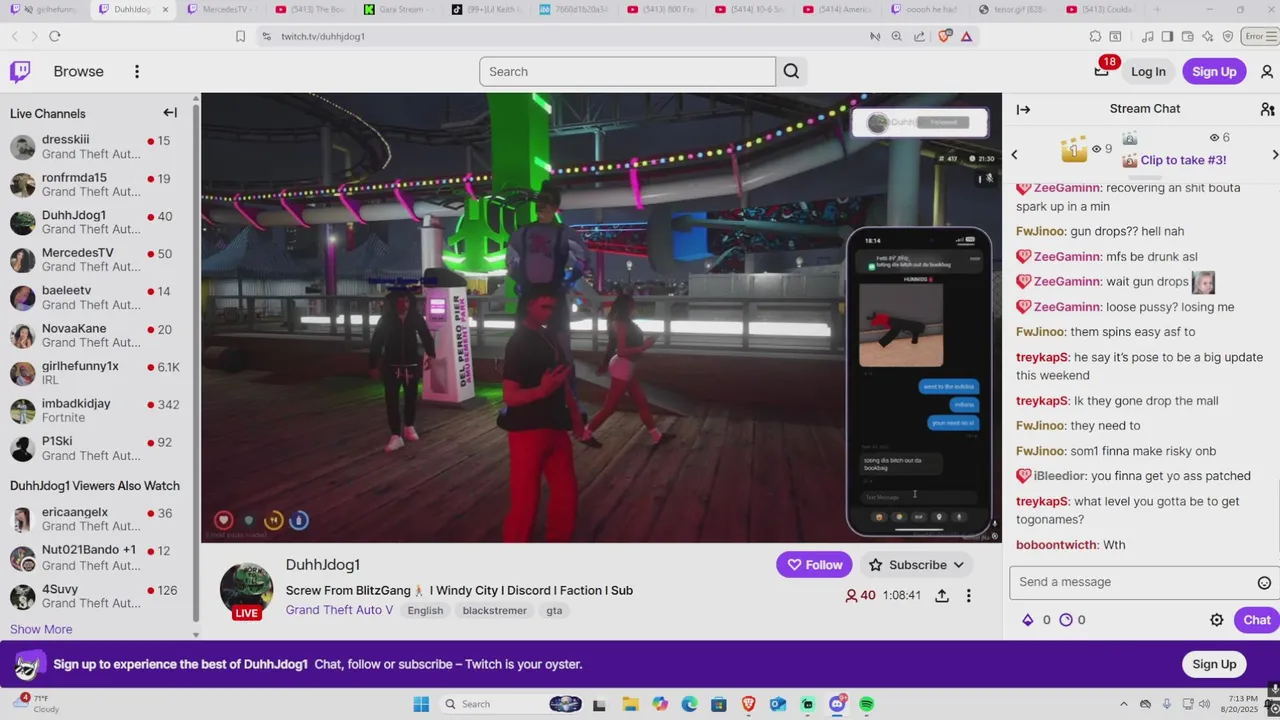Go to previous chat leaderboard item
This screenshot has width=1280, height=720.
point(1014,154)
